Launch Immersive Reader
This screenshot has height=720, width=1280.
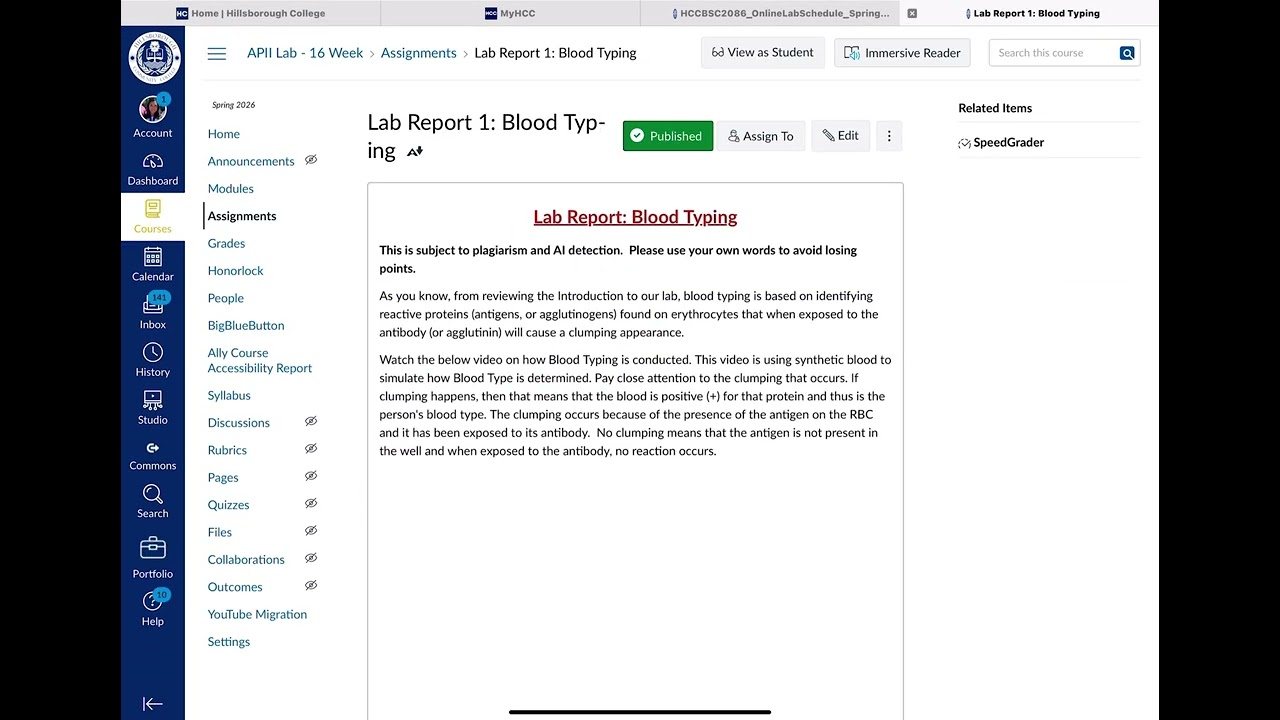(902, 53)
